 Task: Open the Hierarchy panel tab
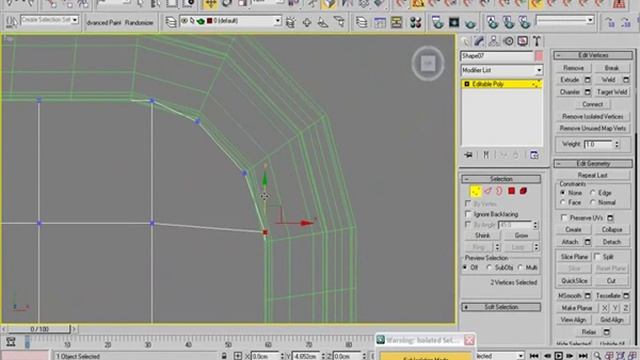click(x=493, y=41)
